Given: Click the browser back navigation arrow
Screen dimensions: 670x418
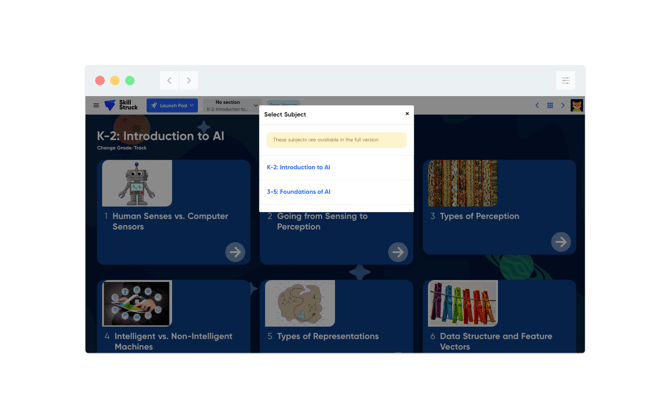Looking at the screenshot, I should pyautogui.click(x=170, y=81).
